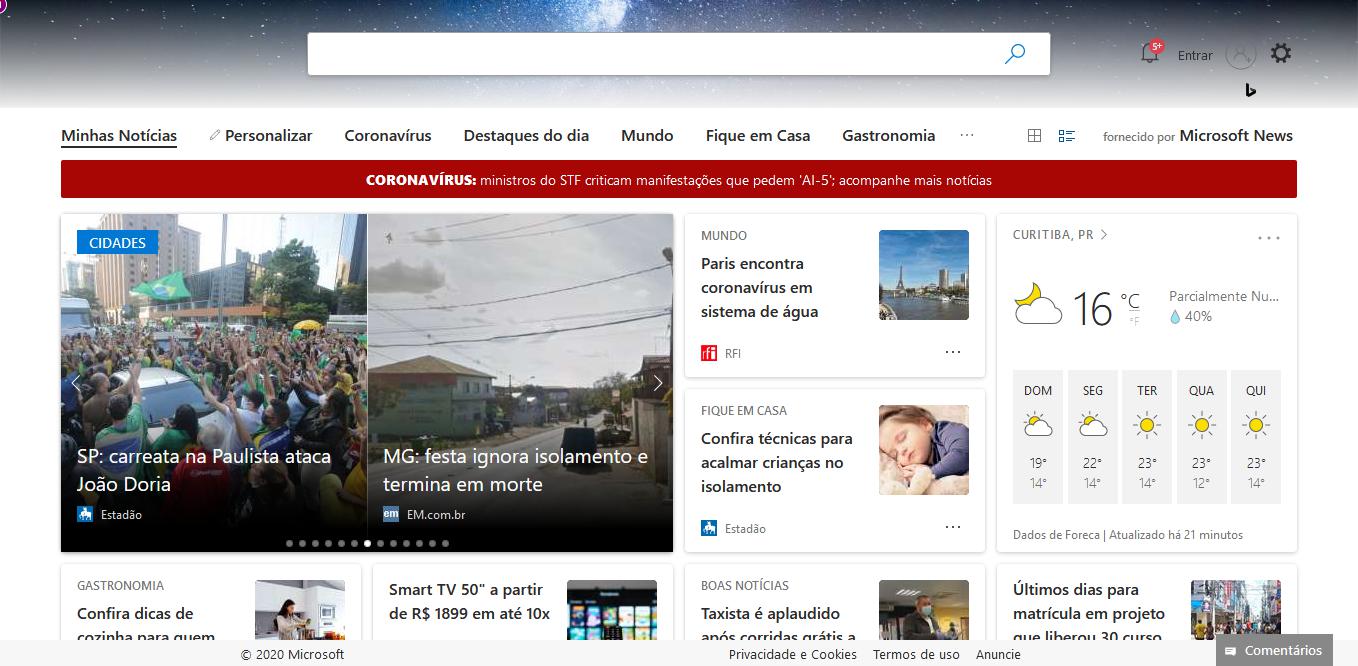The width and height of the screenshot is (1358, 666).
Task: Click the Bing logo icon
Action: [1250, 90]
